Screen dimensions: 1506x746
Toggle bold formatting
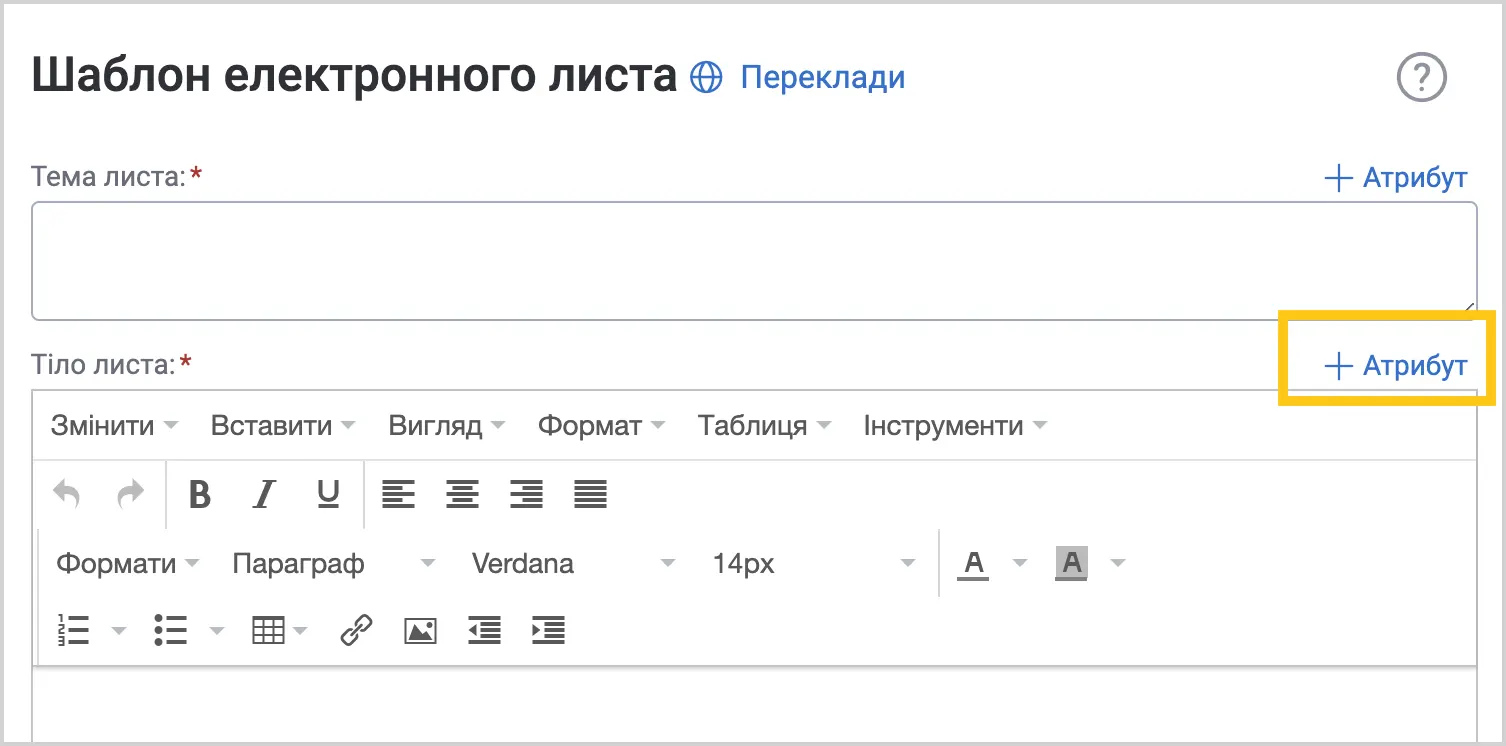(x=200, y=494)
